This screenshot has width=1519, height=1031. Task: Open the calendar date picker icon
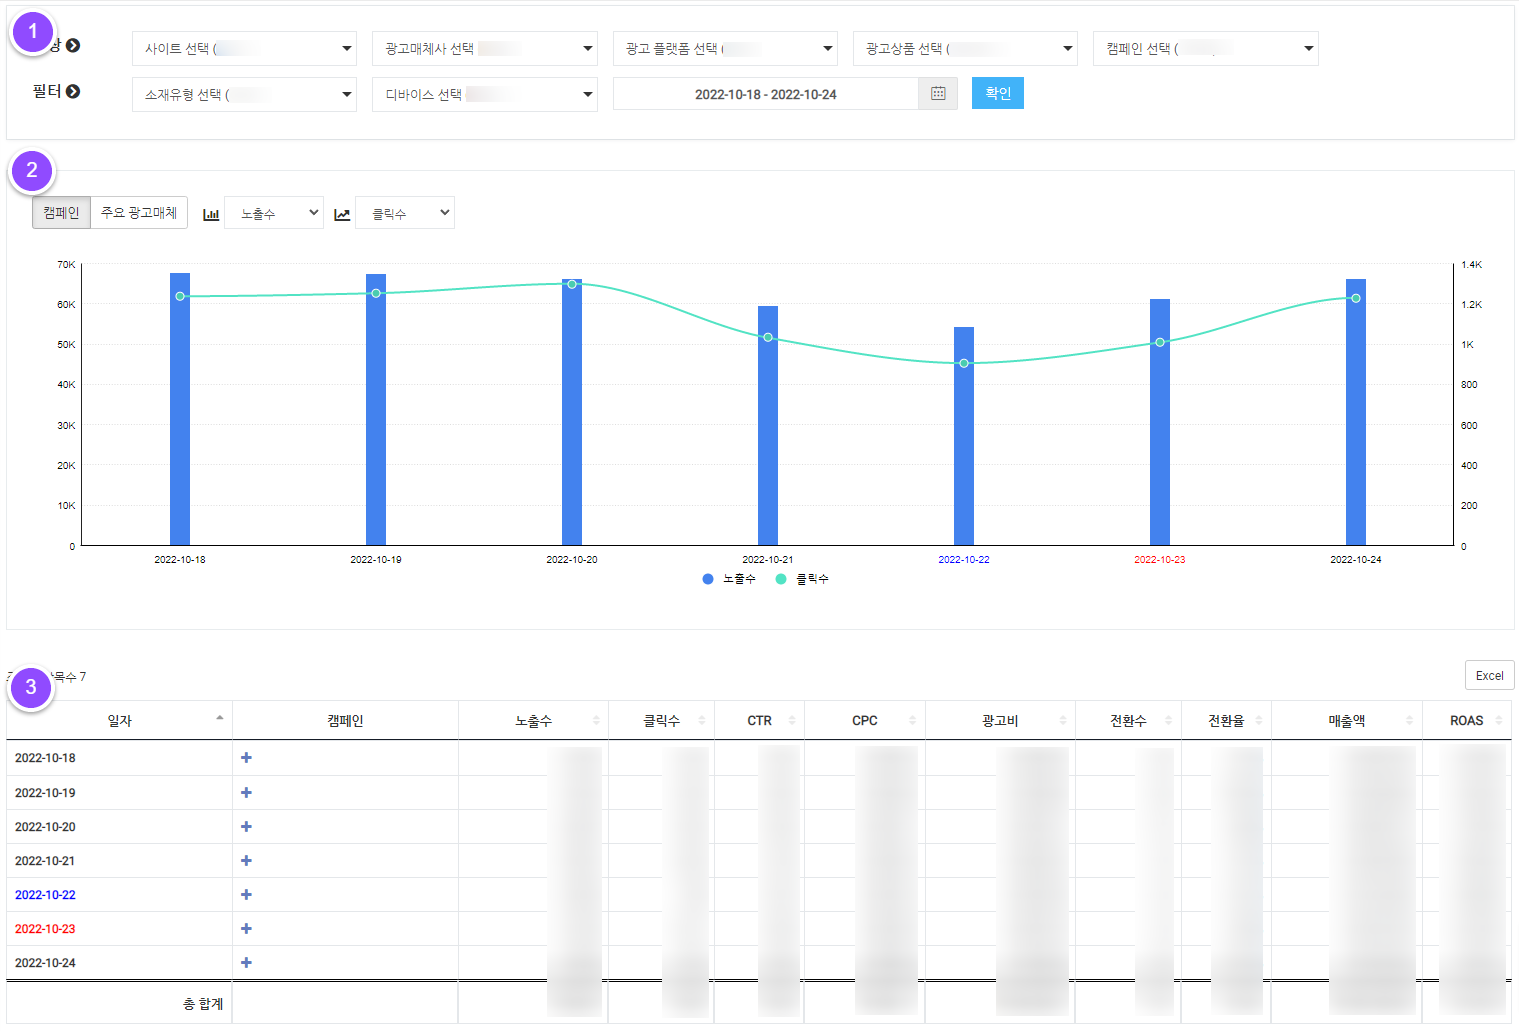[x=937, y=94]
